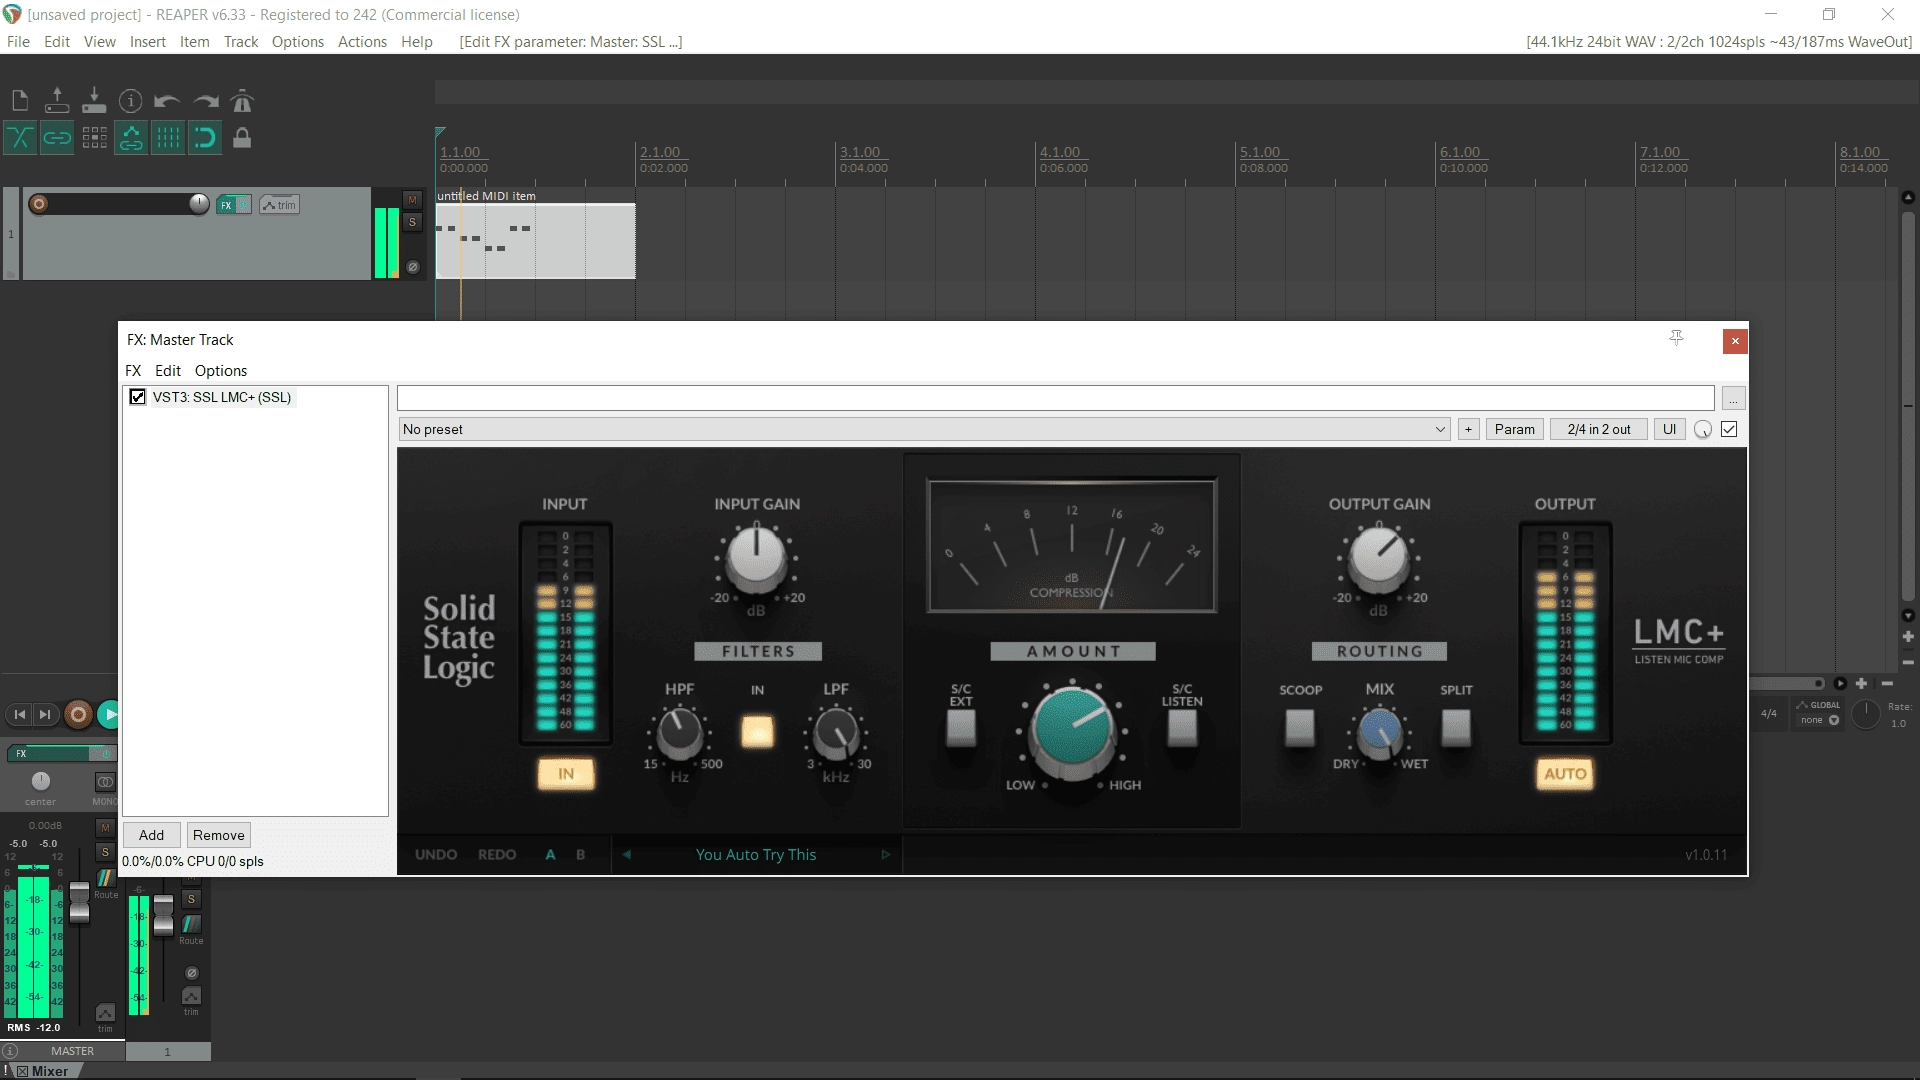Click the AMOUNT compression knob
The height and width of the screenshot is (1080, 1920).
1072,731
